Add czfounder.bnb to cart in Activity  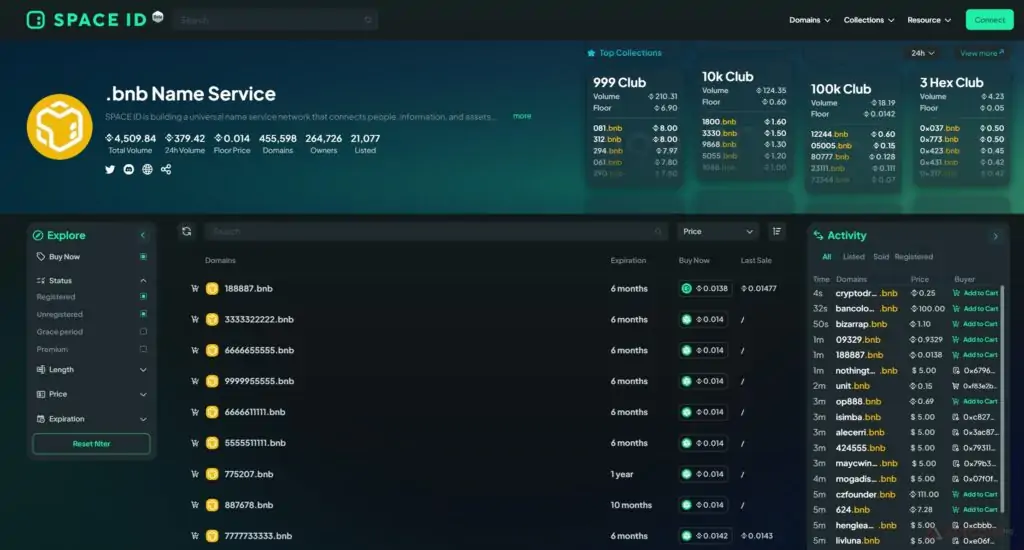[975, 494]
